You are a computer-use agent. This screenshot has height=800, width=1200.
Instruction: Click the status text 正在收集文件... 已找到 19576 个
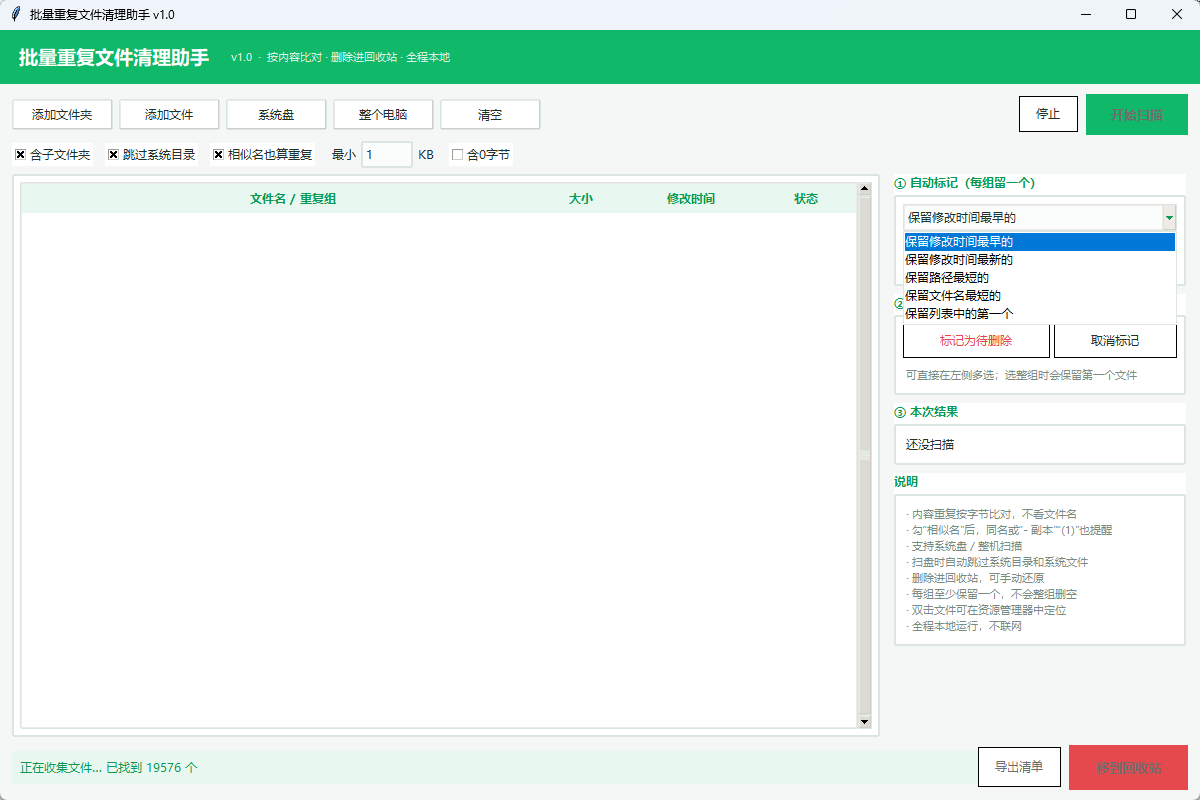[x=109, y=767]
